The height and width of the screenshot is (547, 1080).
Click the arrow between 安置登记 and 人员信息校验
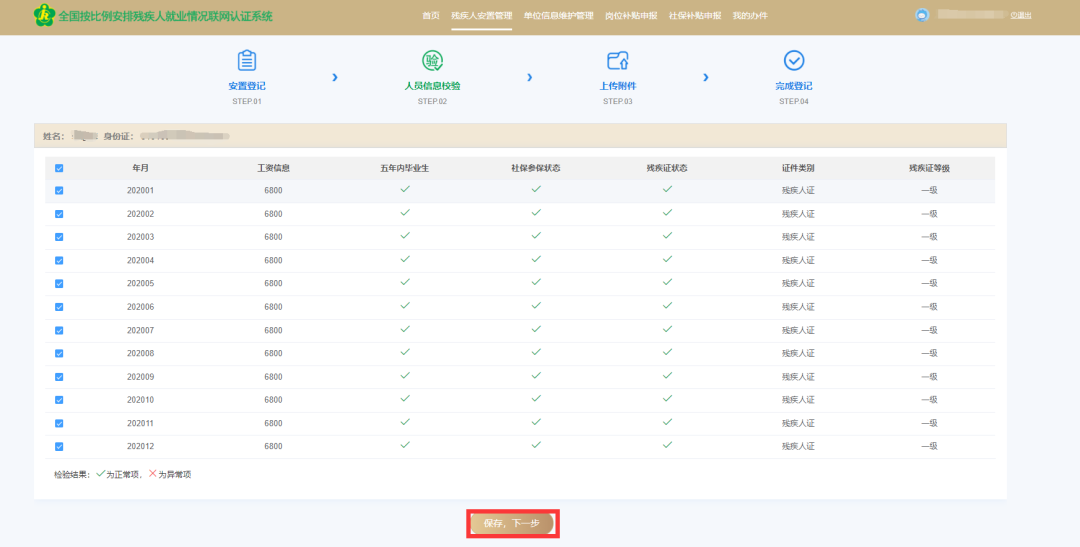tap(335, 77)
